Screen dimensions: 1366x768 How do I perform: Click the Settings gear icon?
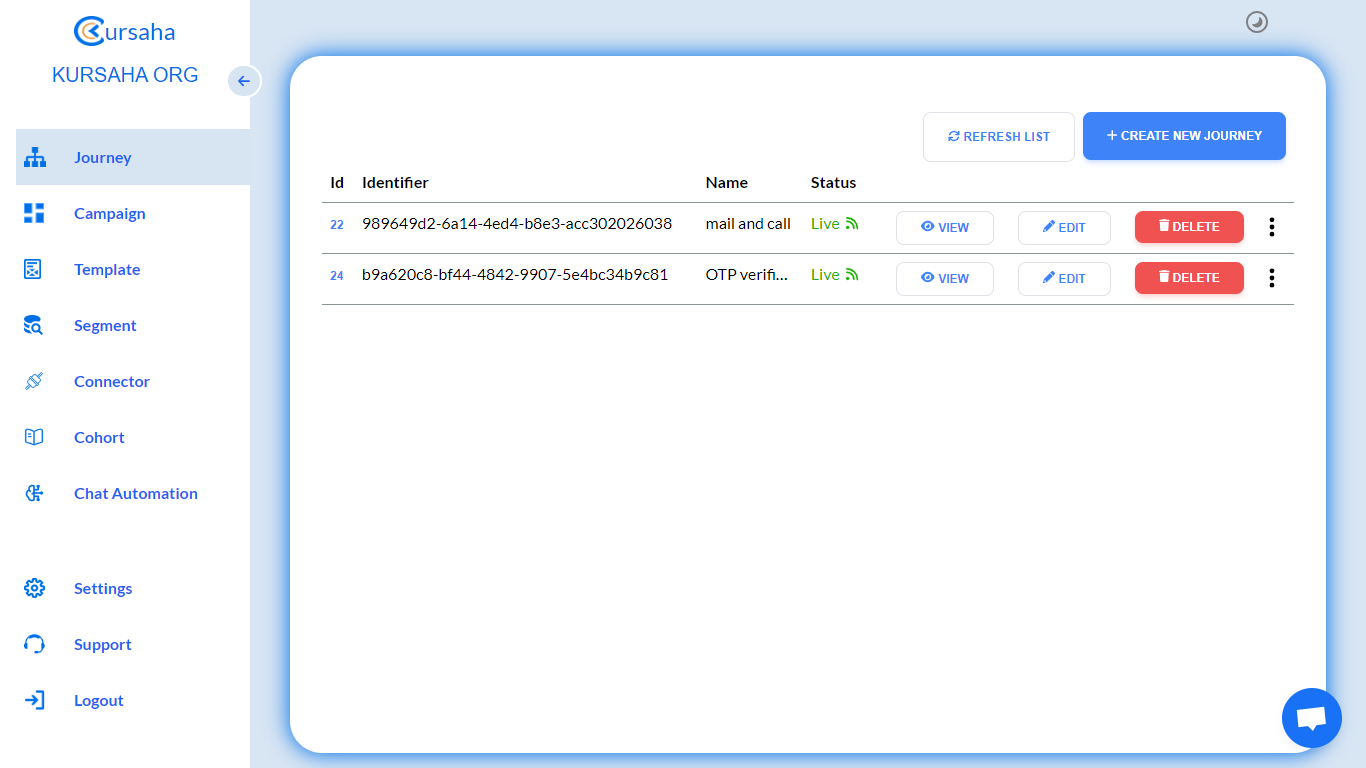point(34,588)
